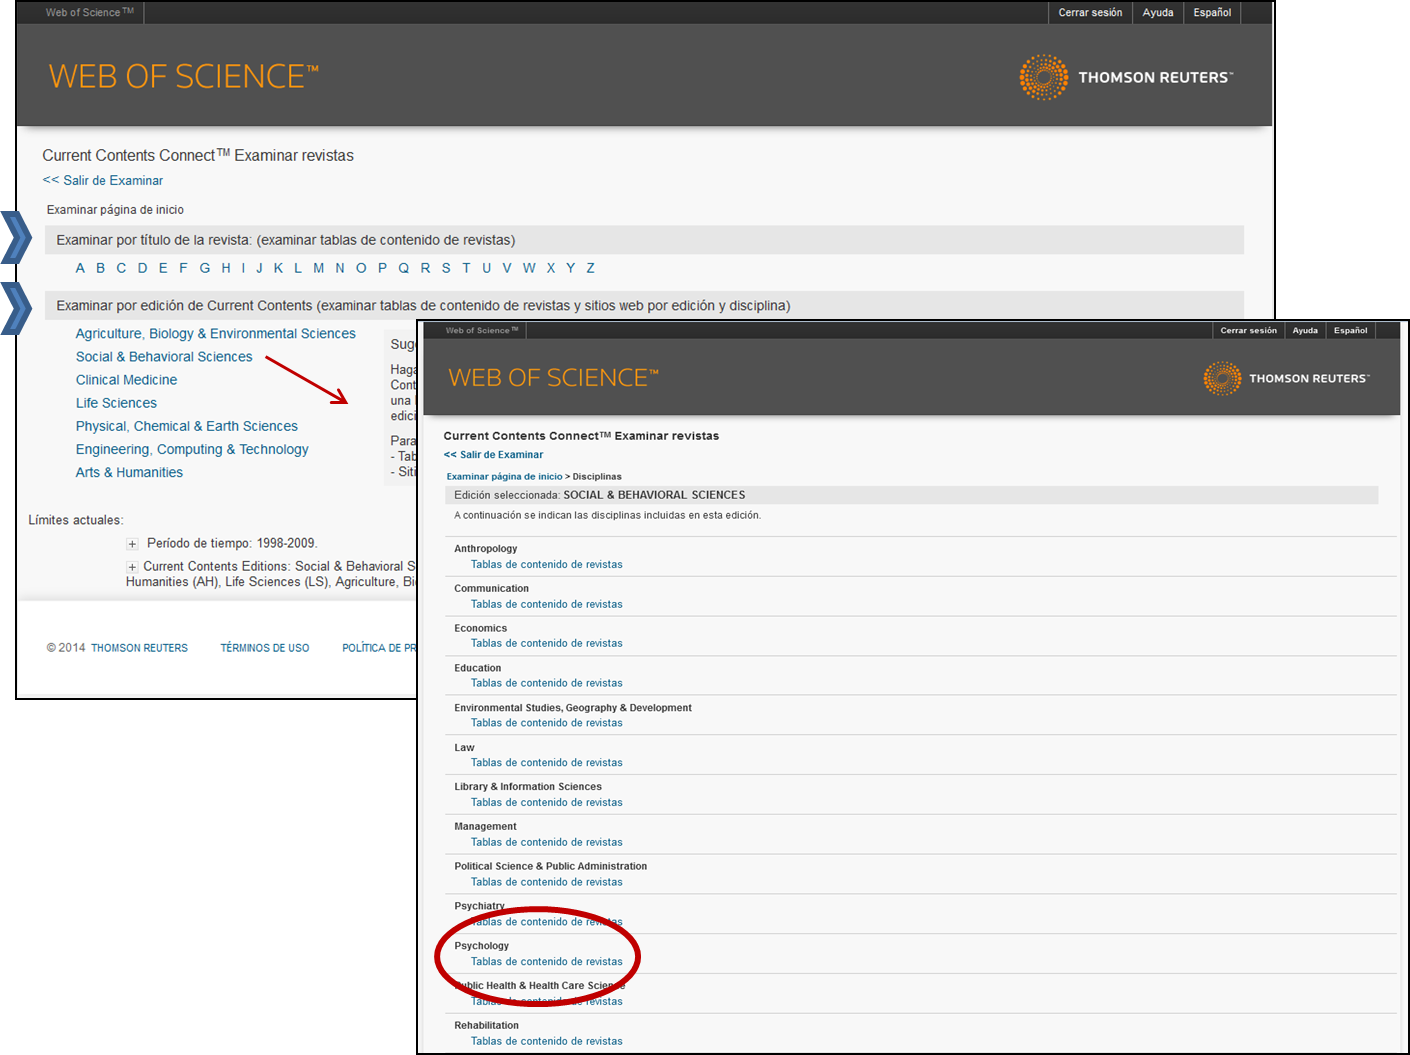The image size is (1410, 1055).
Task: Browse journals starting with letter T
Action: 466,268
